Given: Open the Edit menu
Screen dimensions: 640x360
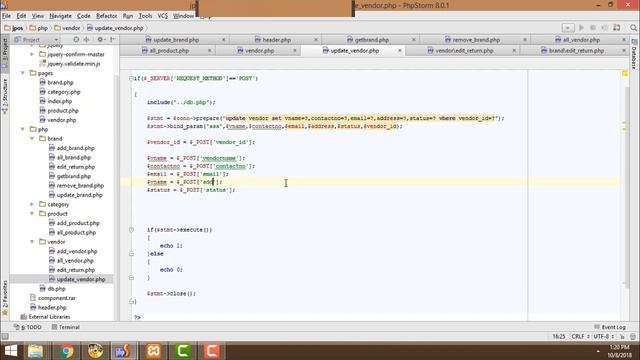Looking at the screenshot, I should pyautogui.click(x=21, y=16).
